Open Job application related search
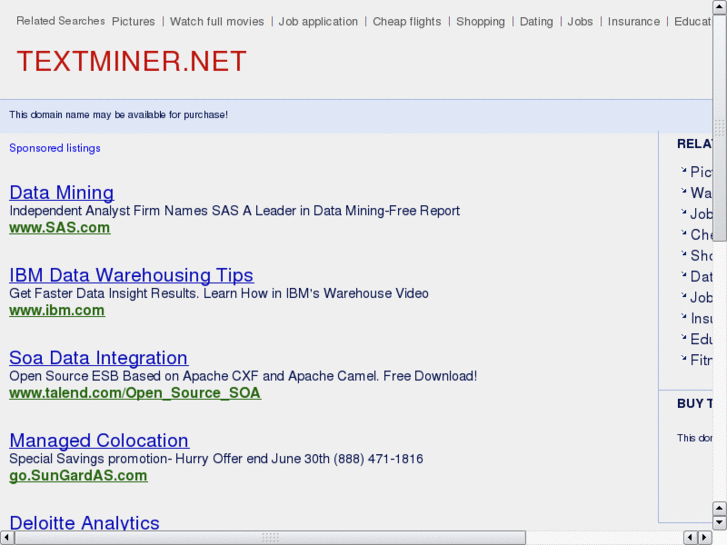 (x=318, y=21)
